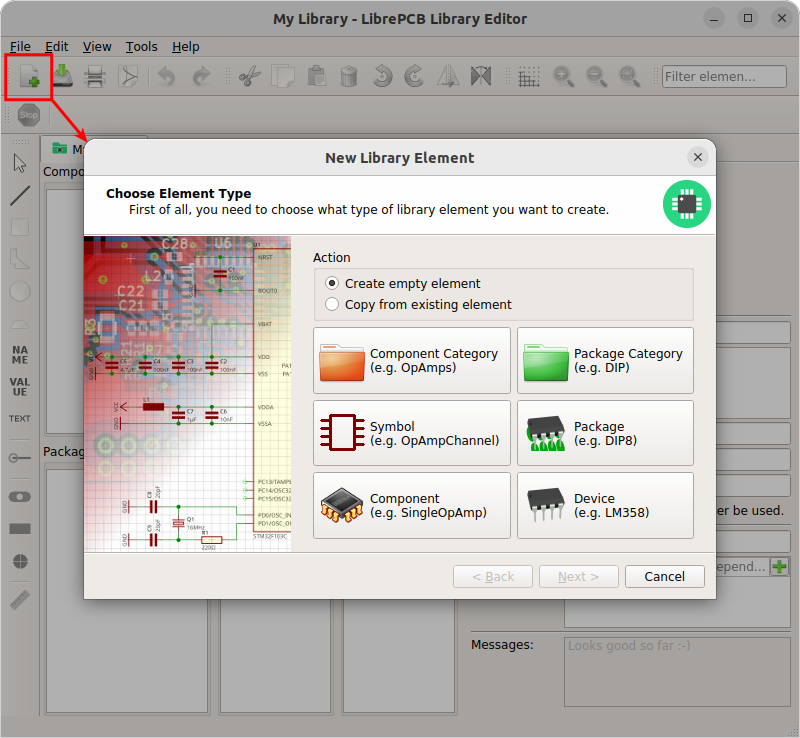The height and width of the screenshot is (738, 800).
Task: Click the New Library Element toolbar icon
Action: tap(30, 77)
